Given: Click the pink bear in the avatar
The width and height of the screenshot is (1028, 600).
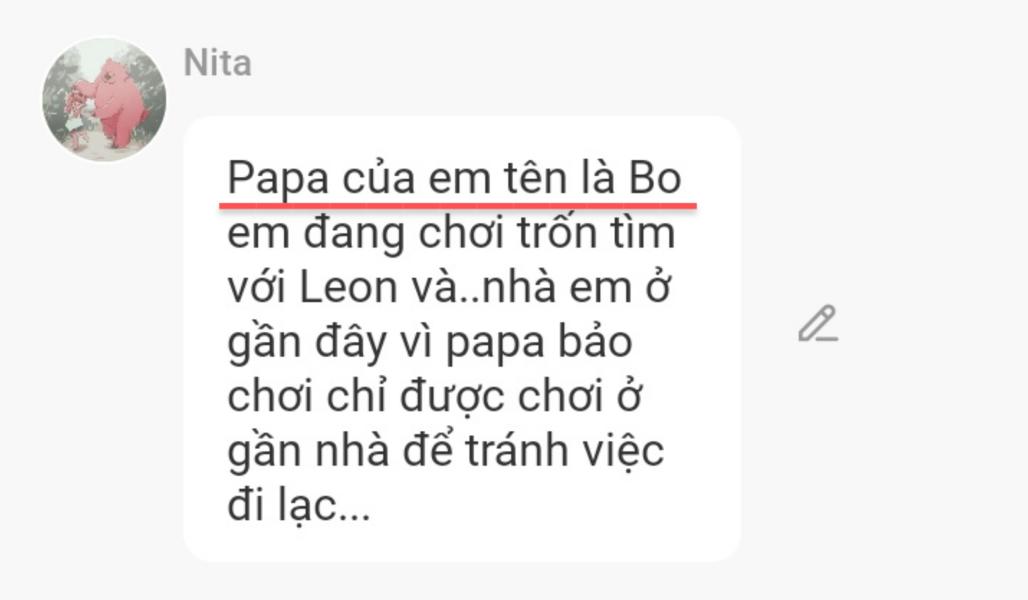Looking at the screenshot, I should pyautogui.click(x=118, y=100).
